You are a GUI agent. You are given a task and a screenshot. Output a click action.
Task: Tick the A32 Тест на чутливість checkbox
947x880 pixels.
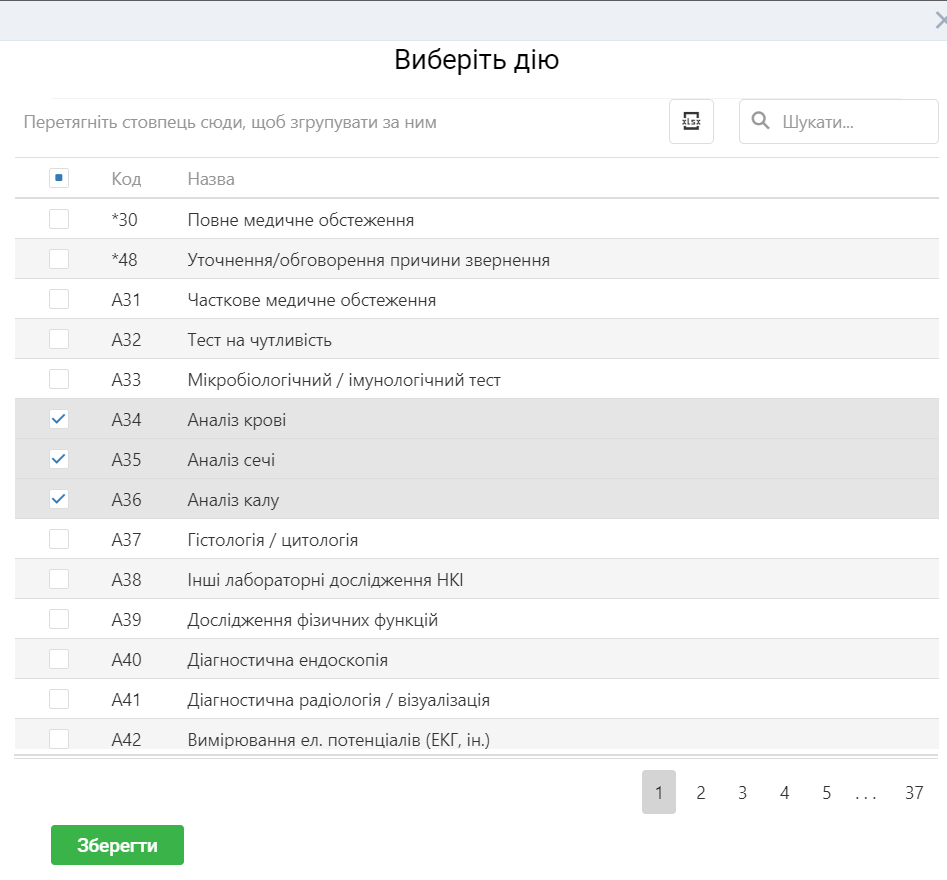tap(59, 339)
